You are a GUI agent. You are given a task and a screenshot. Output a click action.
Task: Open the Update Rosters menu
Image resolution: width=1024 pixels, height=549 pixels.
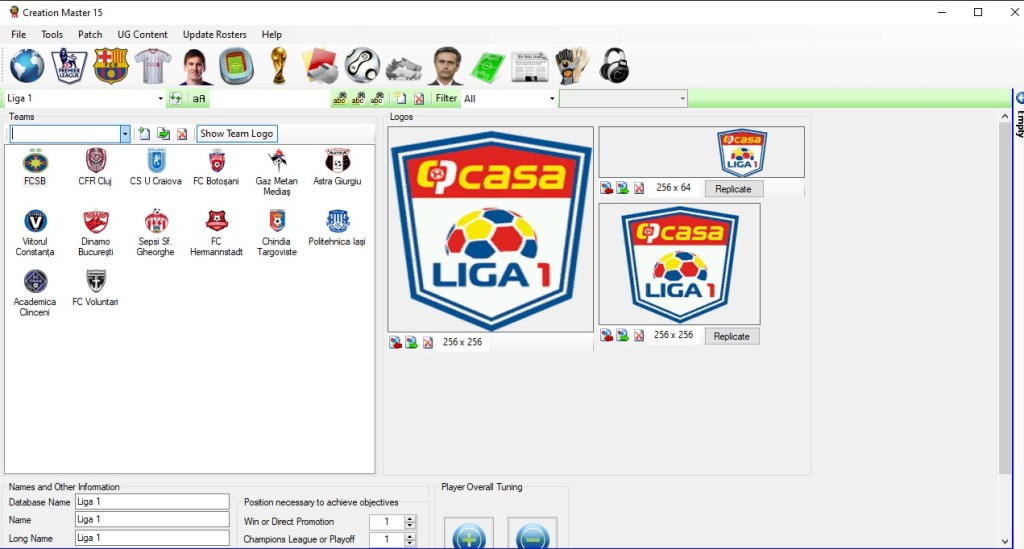[214, 34]
